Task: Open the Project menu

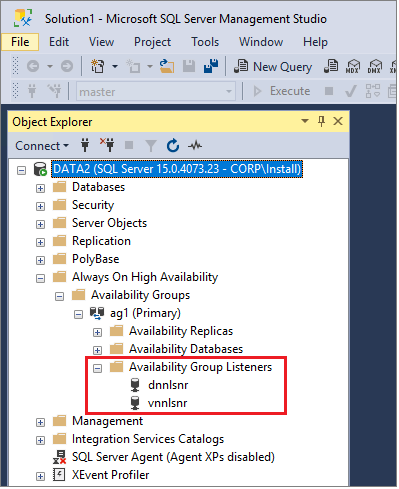Action: point(152,42)
